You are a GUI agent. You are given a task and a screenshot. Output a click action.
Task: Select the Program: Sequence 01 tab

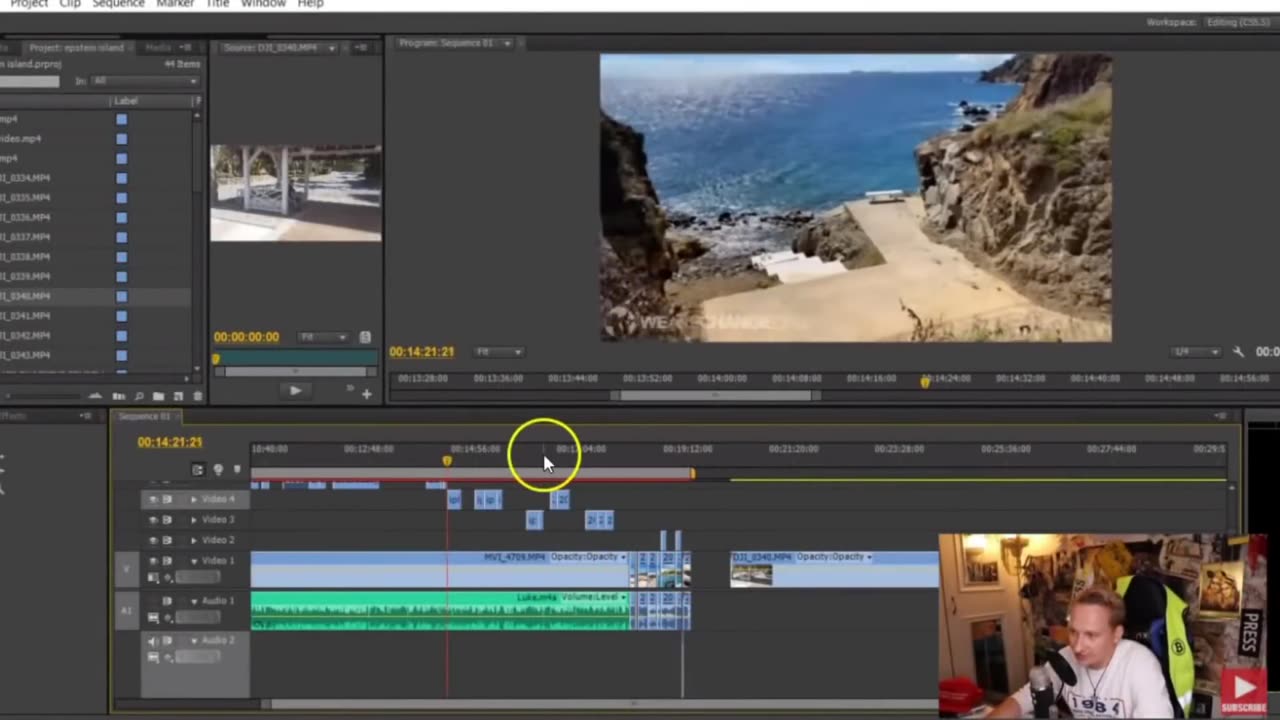(x=455, y=43)
